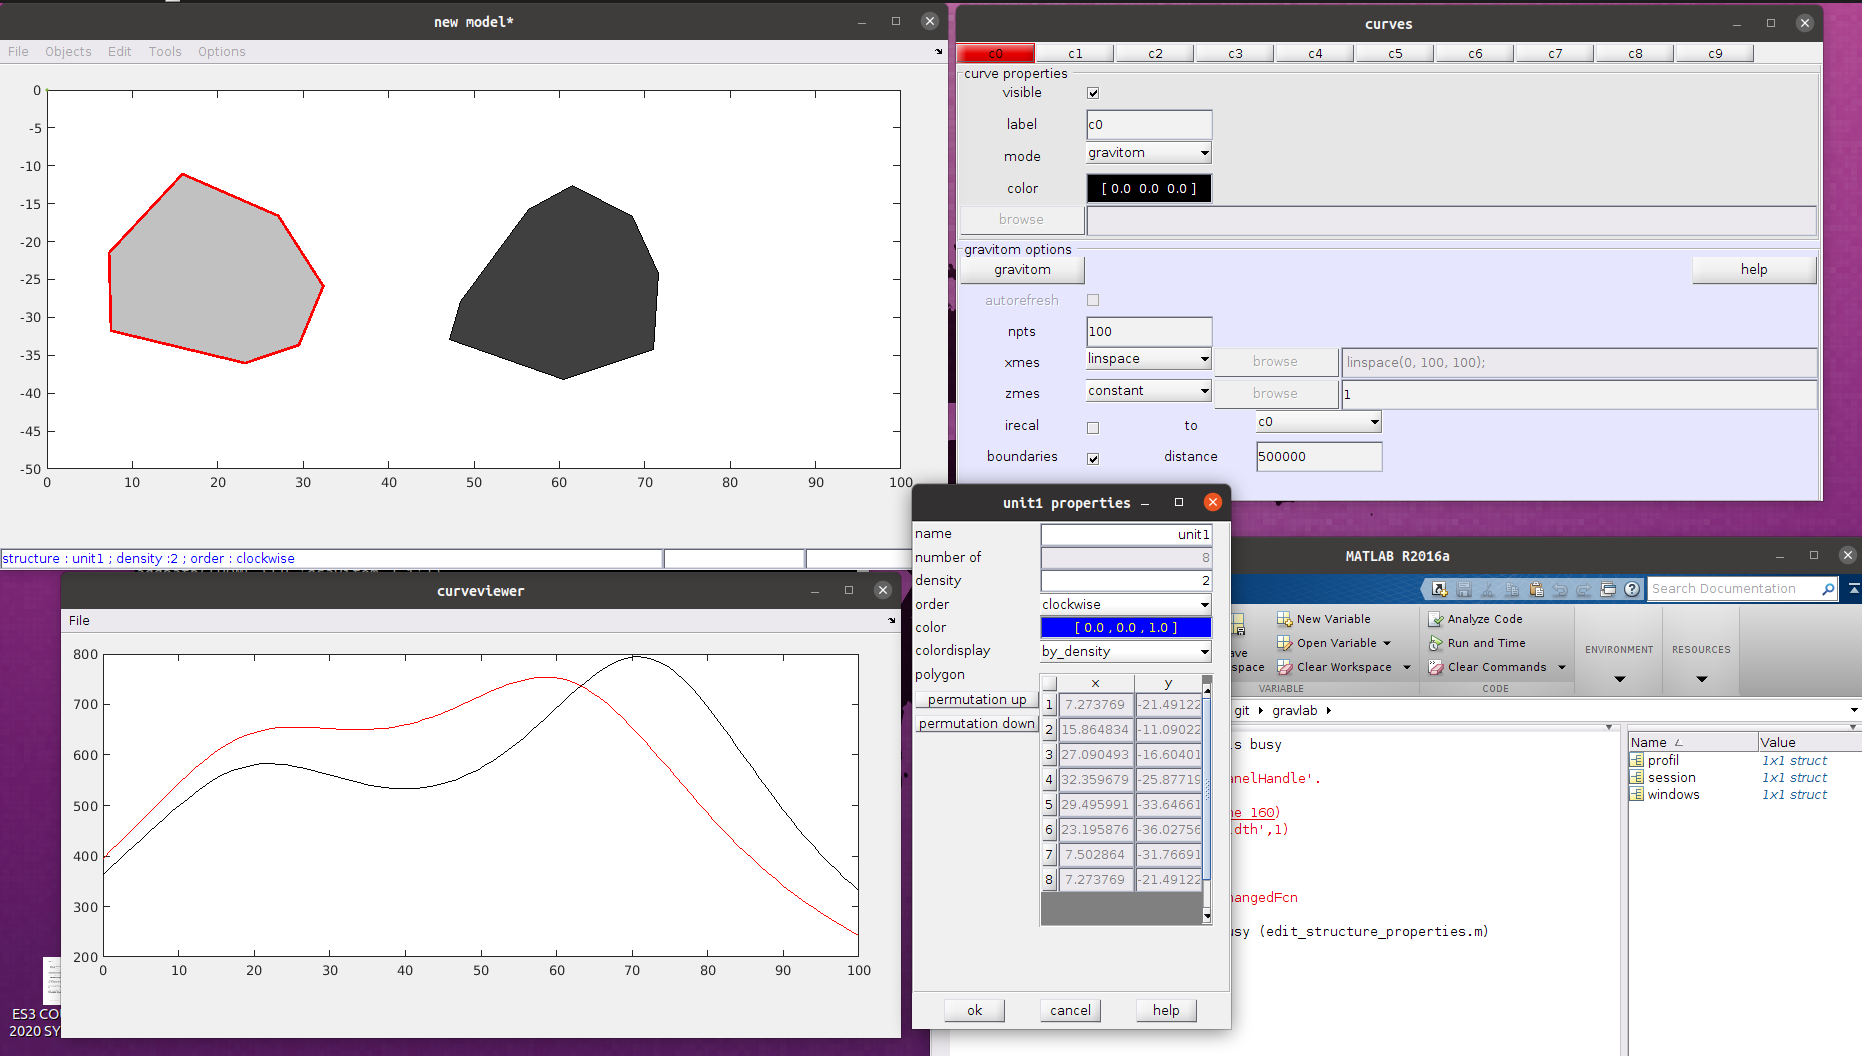Click the Switch Windows icon in MATLAB toolbar
The width and height of the screenshot is (1862, 1056).
[x=1608, y=590]
